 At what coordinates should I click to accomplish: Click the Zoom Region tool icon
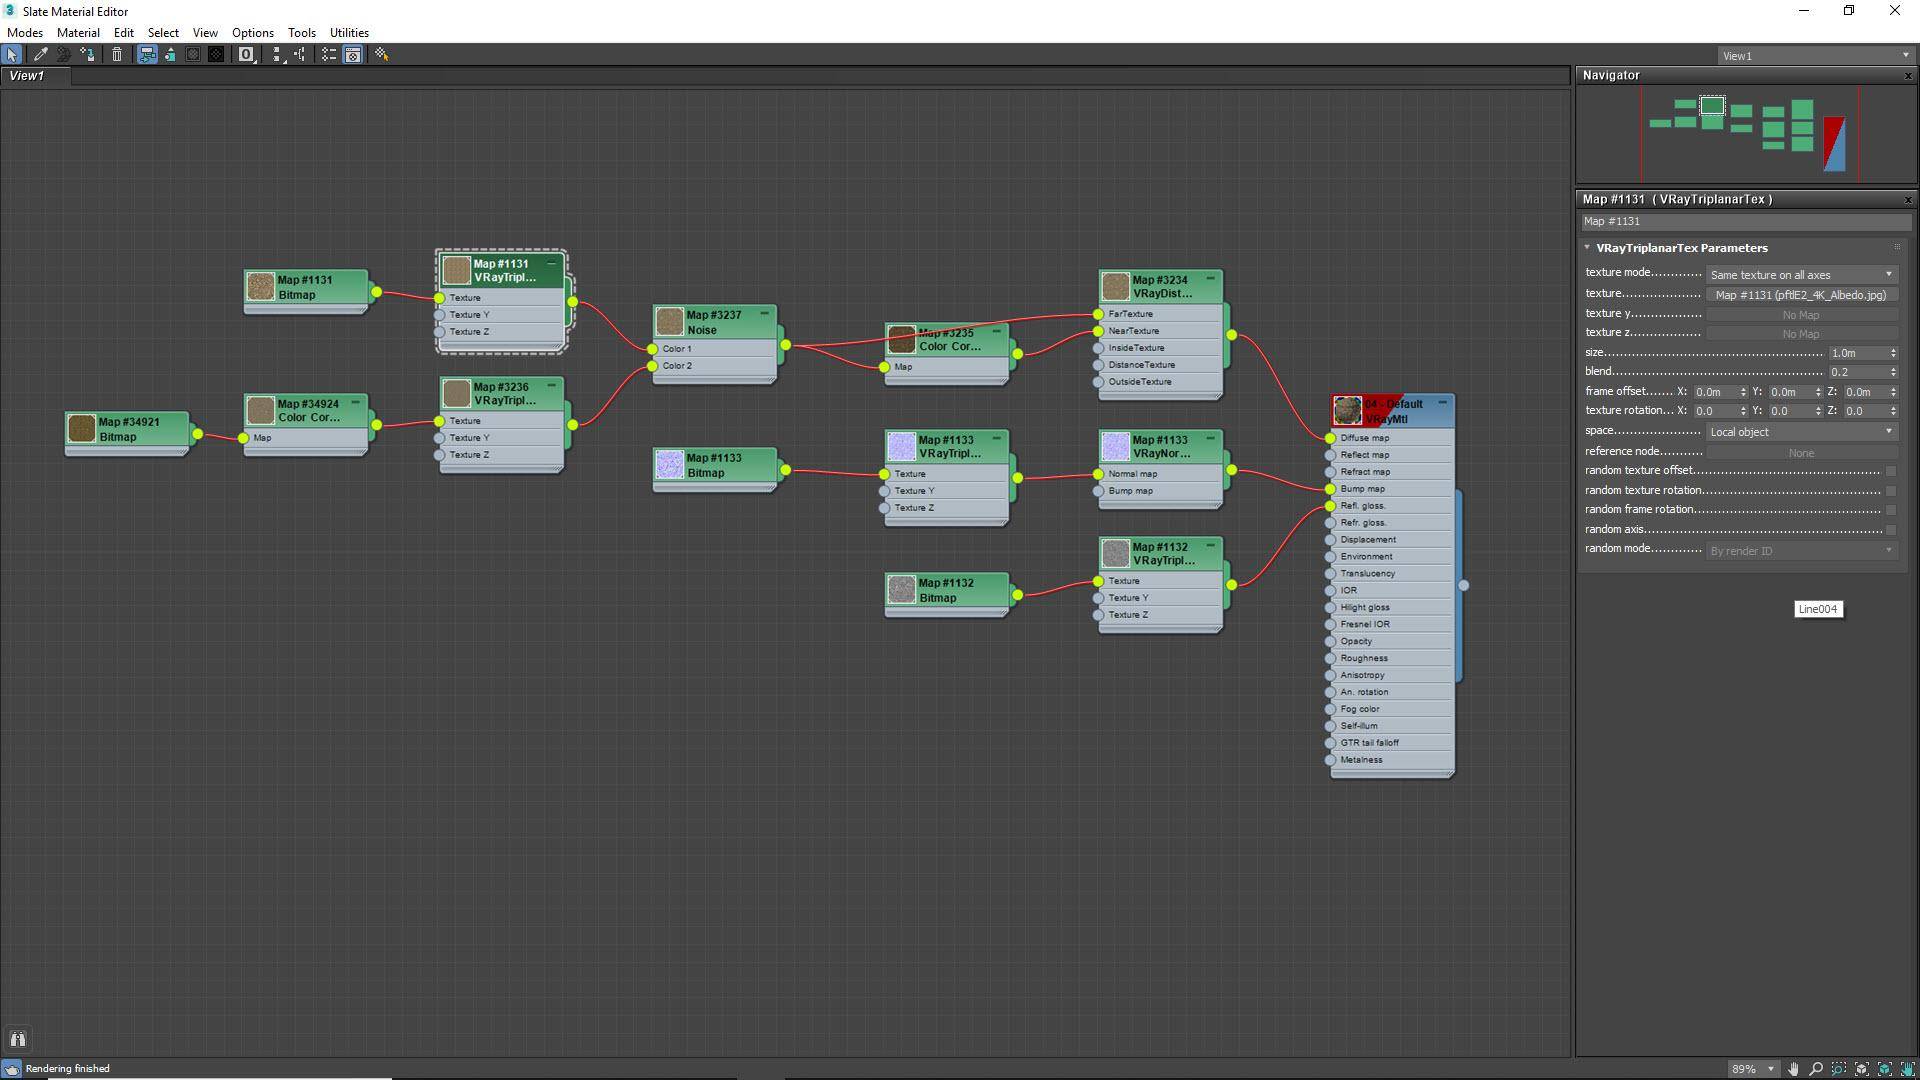click(1839, 1069)
